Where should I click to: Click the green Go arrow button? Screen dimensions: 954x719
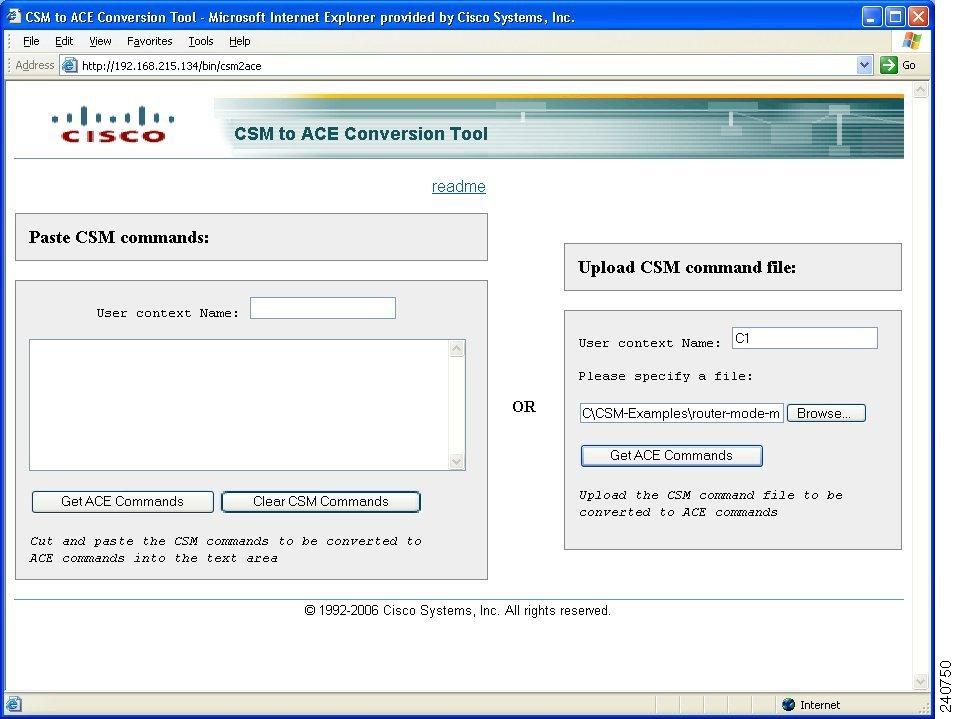(889, 65)
